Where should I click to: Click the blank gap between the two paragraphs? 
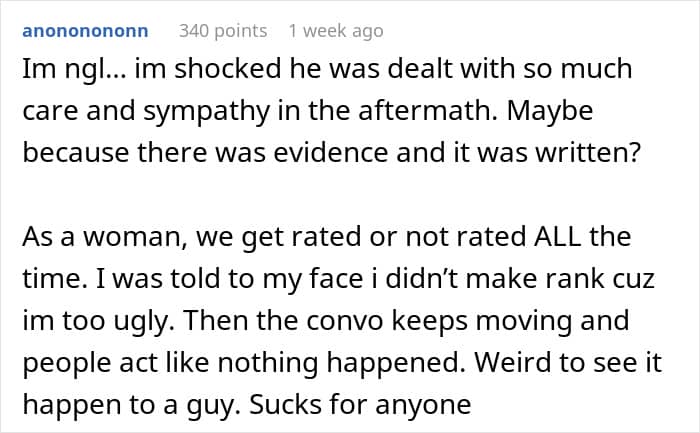tap(339, 195)
